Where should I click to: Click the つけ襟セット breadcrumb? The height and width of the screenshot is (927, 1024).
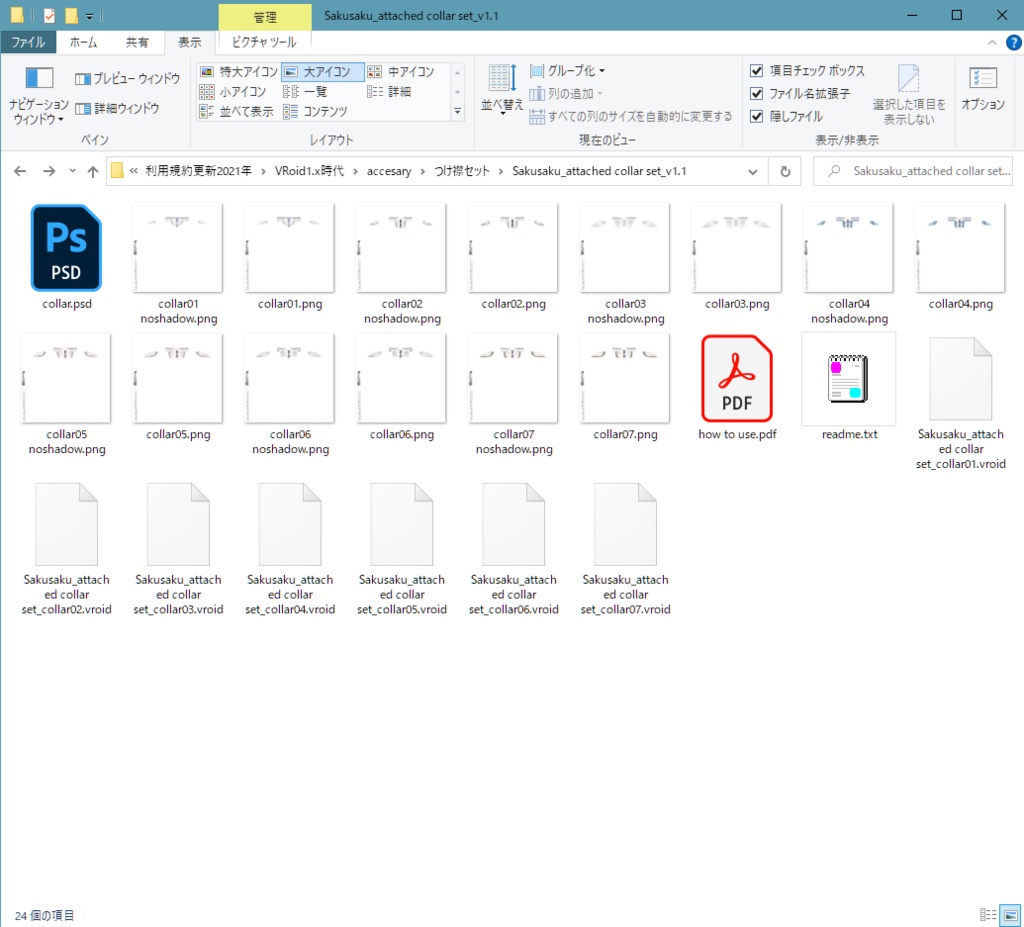462,171
